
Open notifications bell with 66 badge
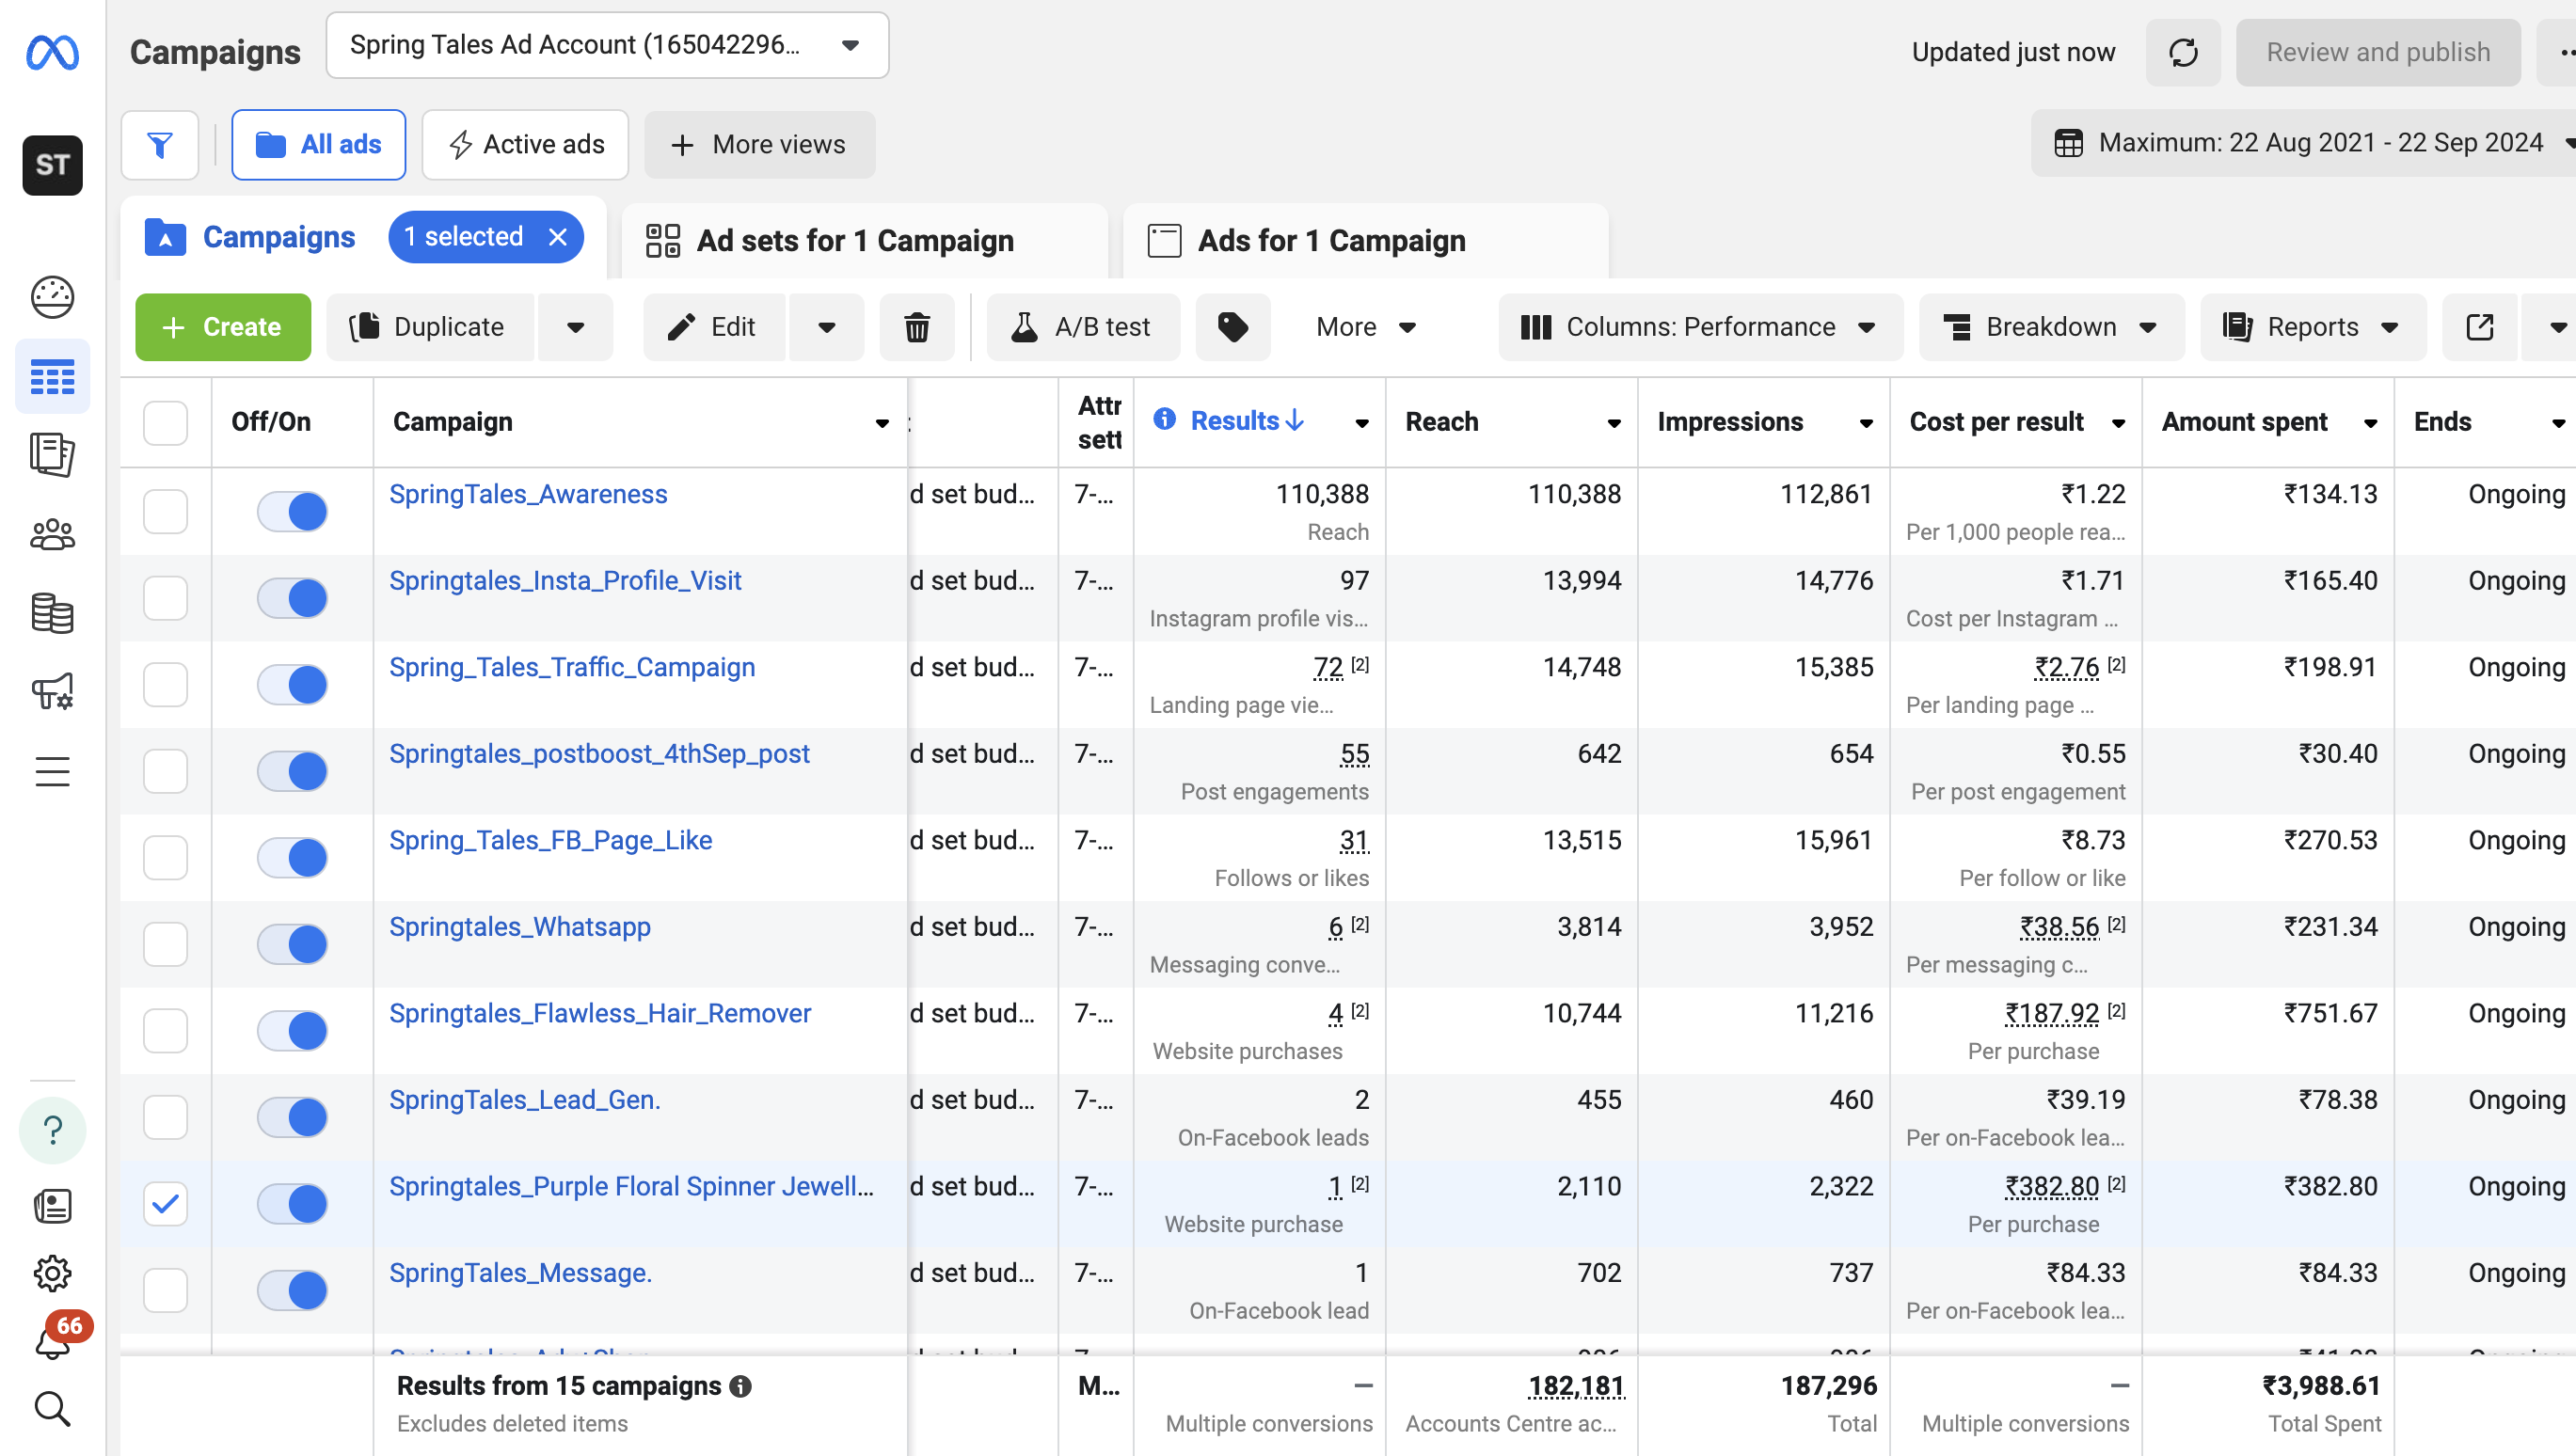point(52,1340)
